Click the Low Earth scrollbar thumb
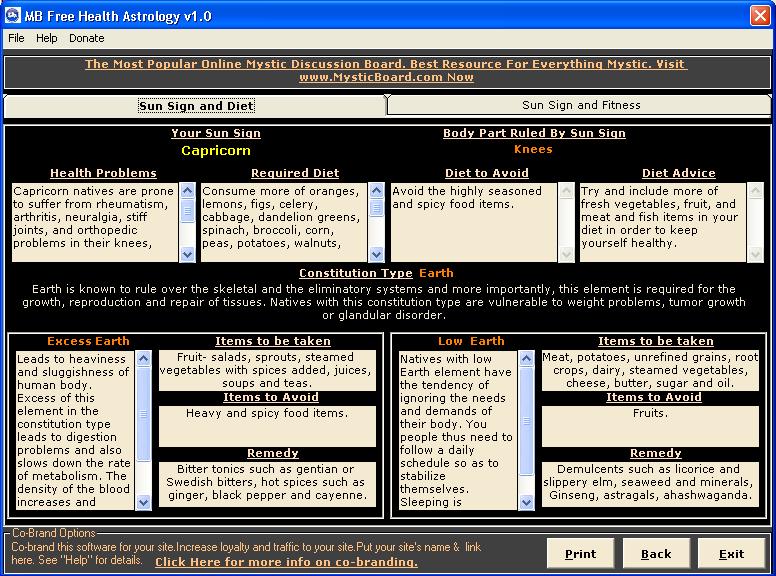 pos(527,421)
